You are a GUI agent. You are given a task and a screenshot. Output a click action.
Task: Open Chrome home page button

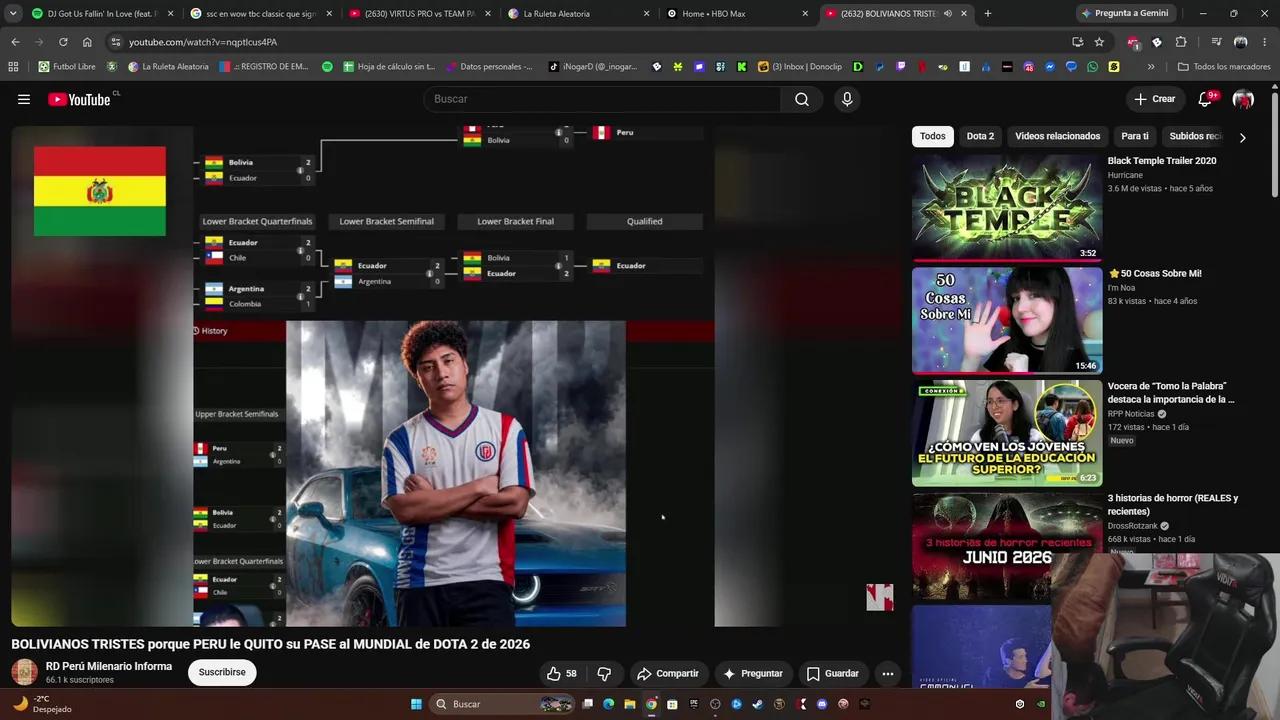[x=87, y=42]
